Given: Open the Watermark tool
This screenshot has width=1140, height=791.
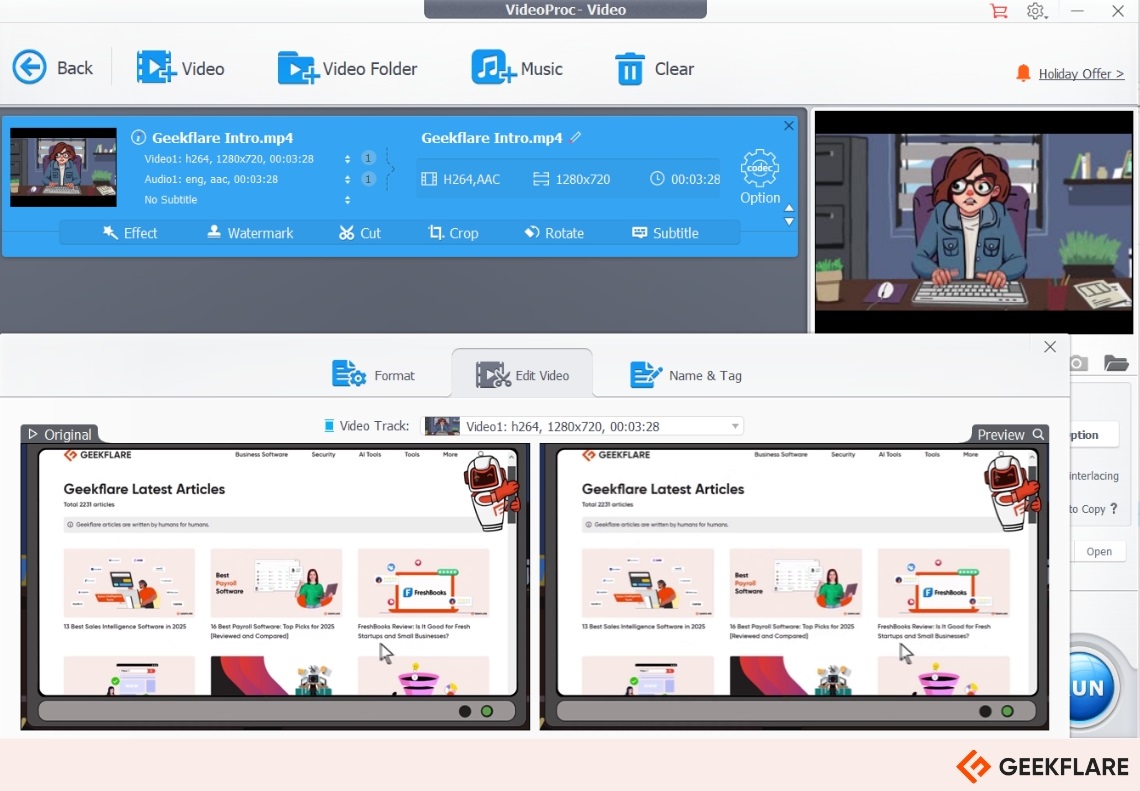Looking at the screenshot, I should [250, 233].
